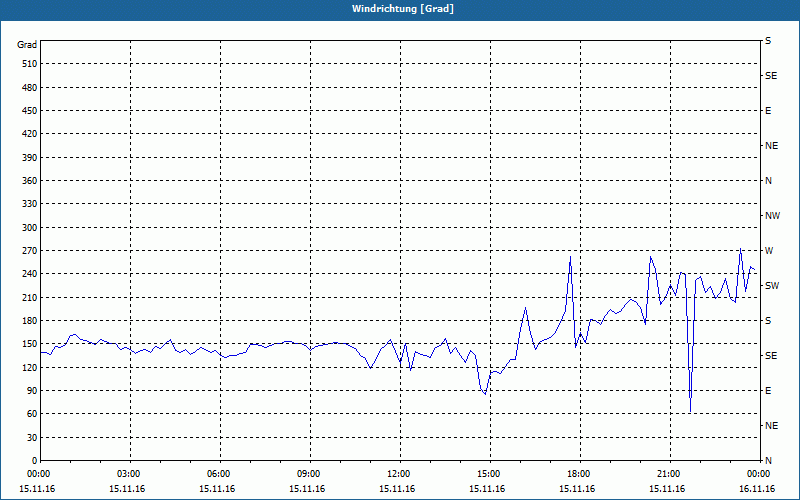Click the 330 axis tick
Screen dimensions: 800x500
click(x=30, y=204)
